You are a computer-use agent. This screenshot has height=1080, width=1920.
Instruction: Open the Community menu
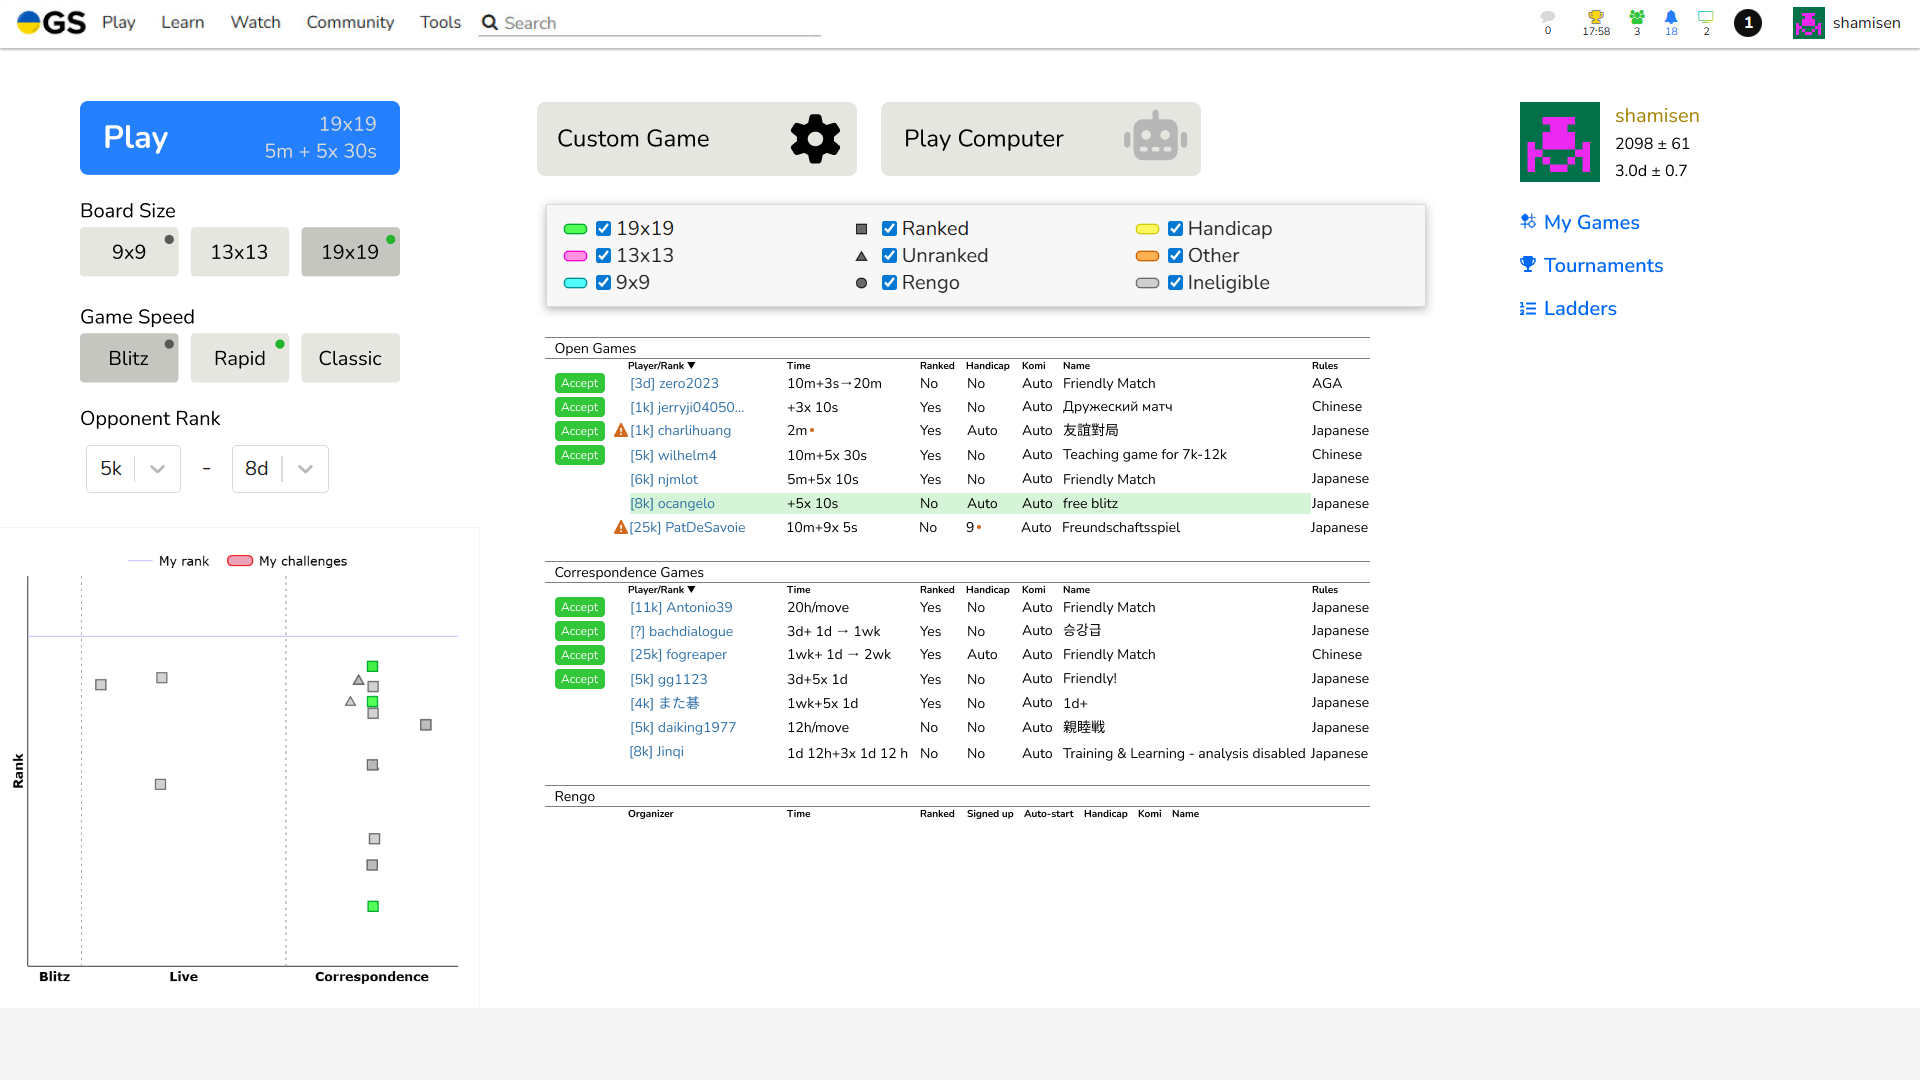tap(350, 22)
